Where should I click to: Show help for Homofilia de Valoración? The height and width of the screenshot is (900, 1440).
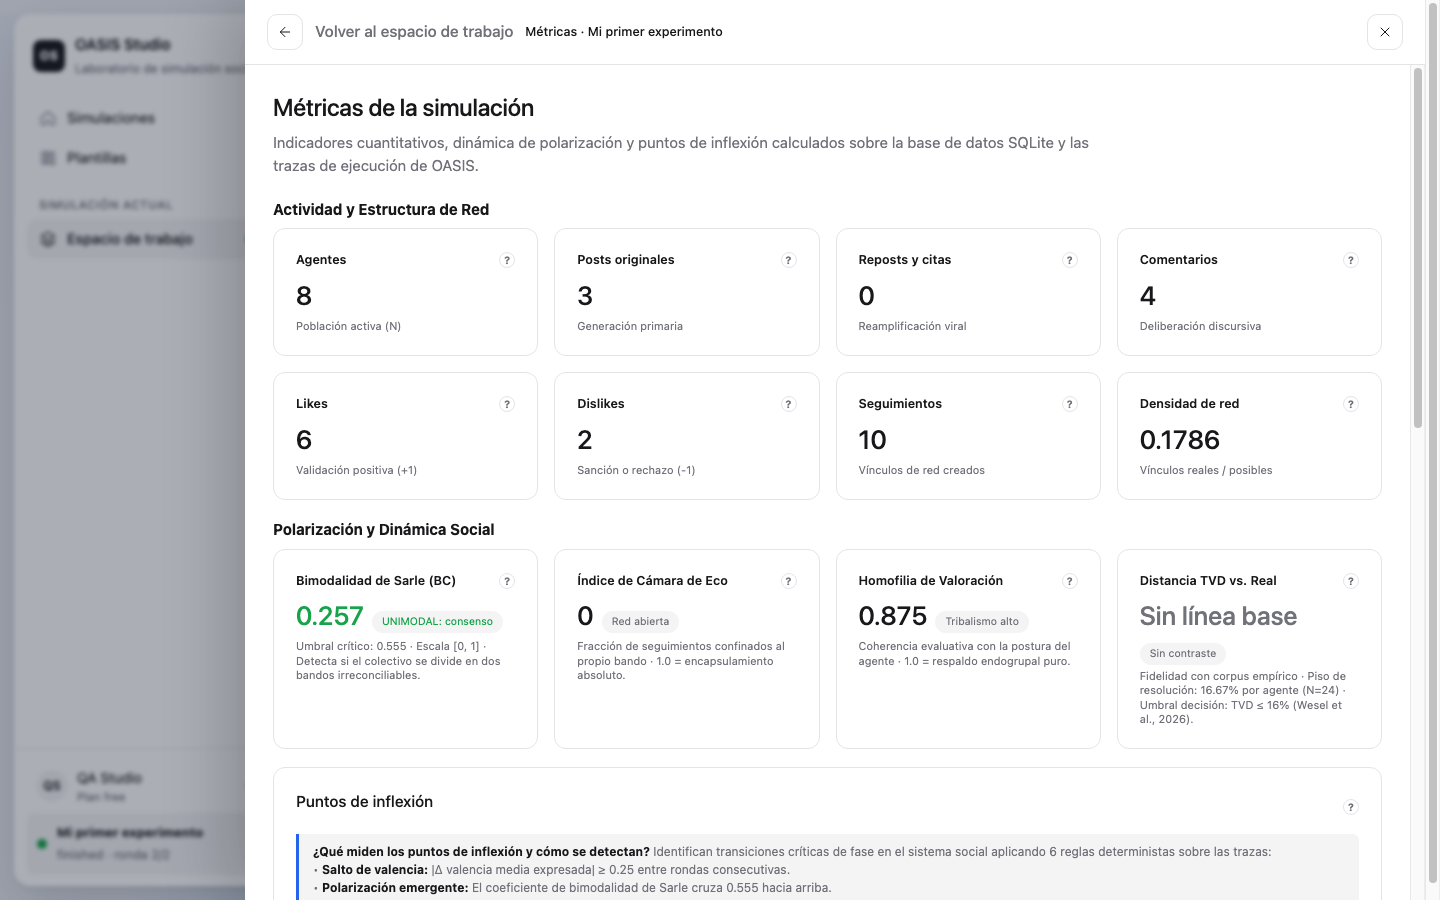[1070, 581]
